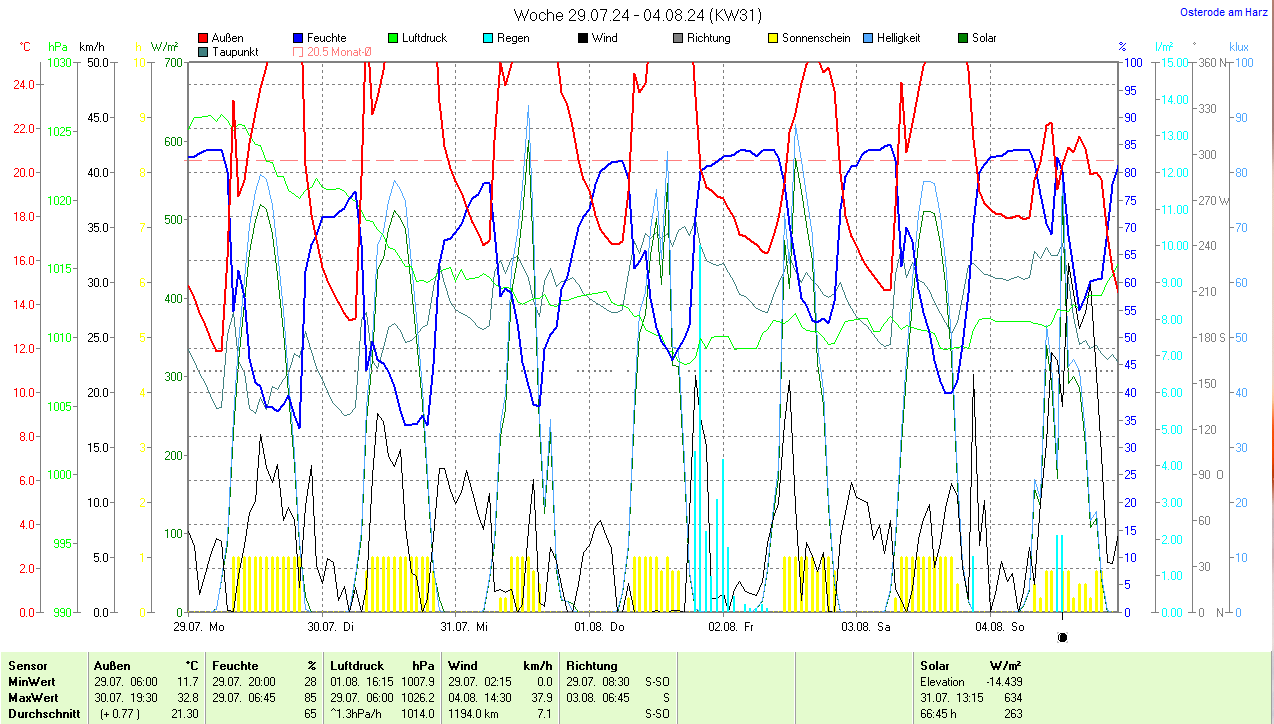Click the red Außen legend swatch
Image resolution: width=1274 pixels, height=724 pixels.
pos(204,38)
